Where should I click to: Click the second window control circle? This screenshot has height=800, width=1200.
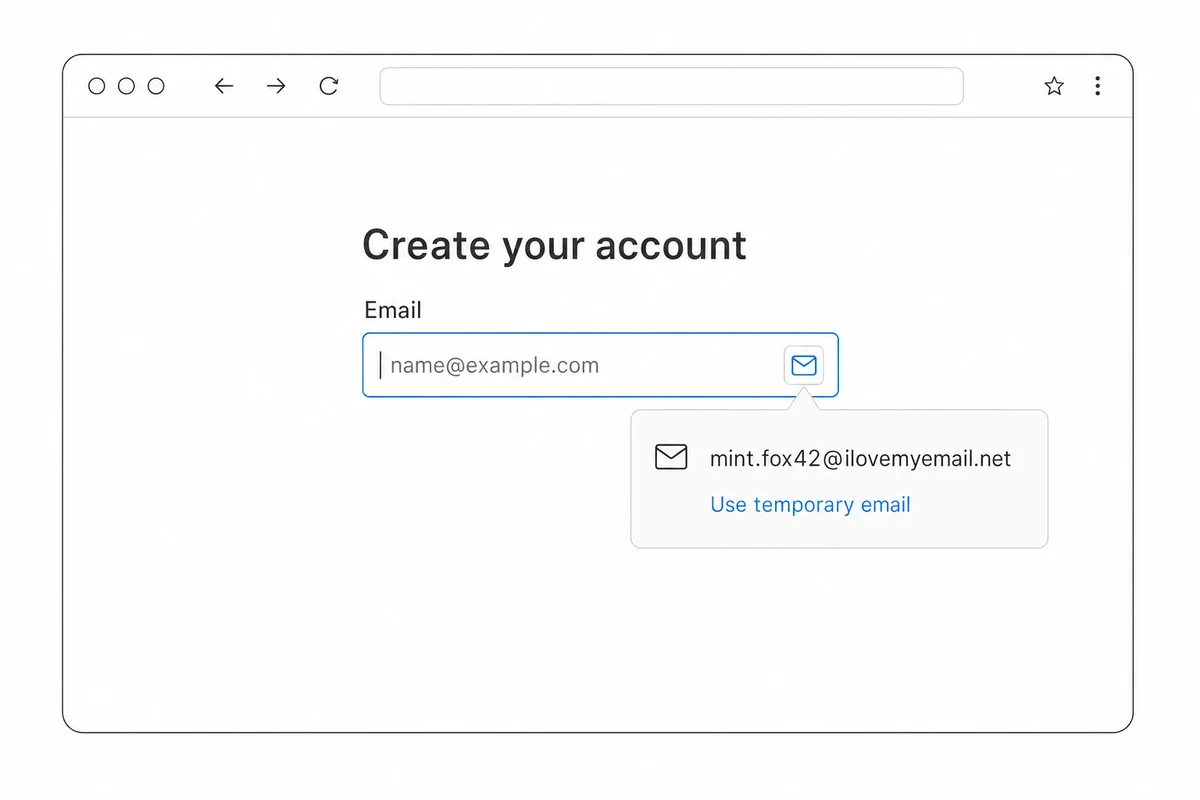coord(126,86)
